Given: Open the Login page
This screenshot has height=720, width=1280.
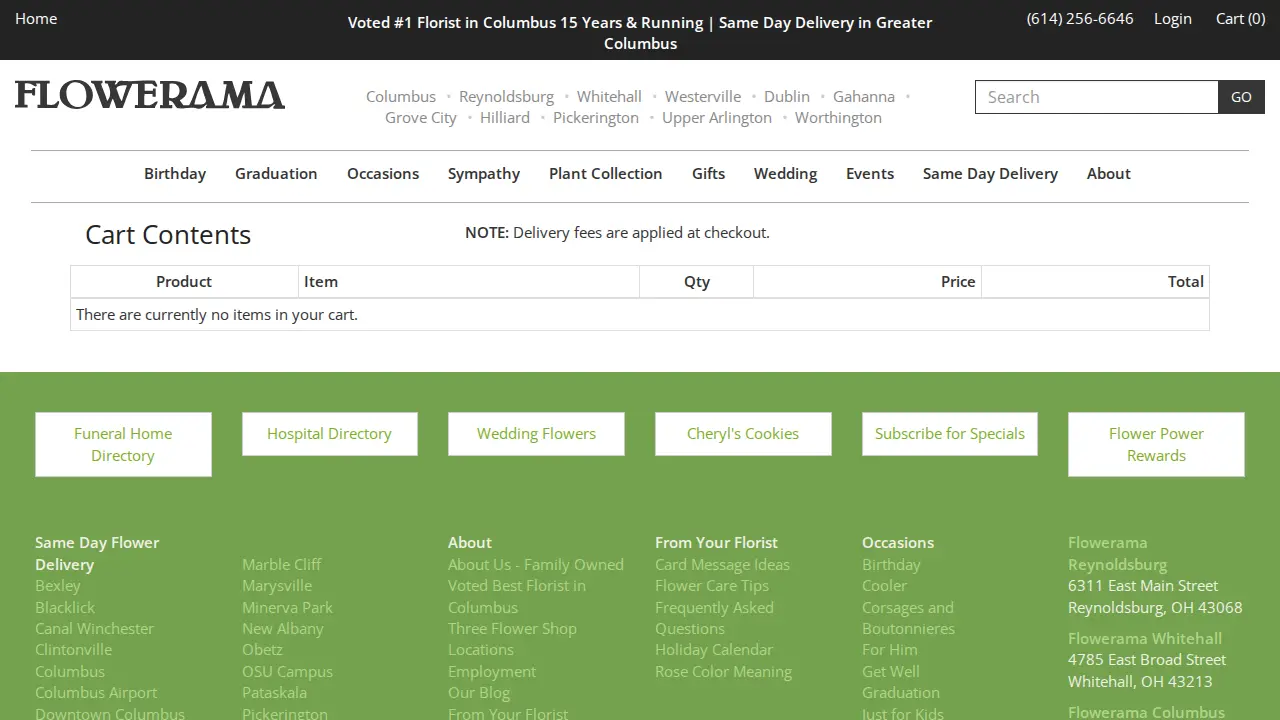Looking at the screenshot, I should coord(1173,19).
